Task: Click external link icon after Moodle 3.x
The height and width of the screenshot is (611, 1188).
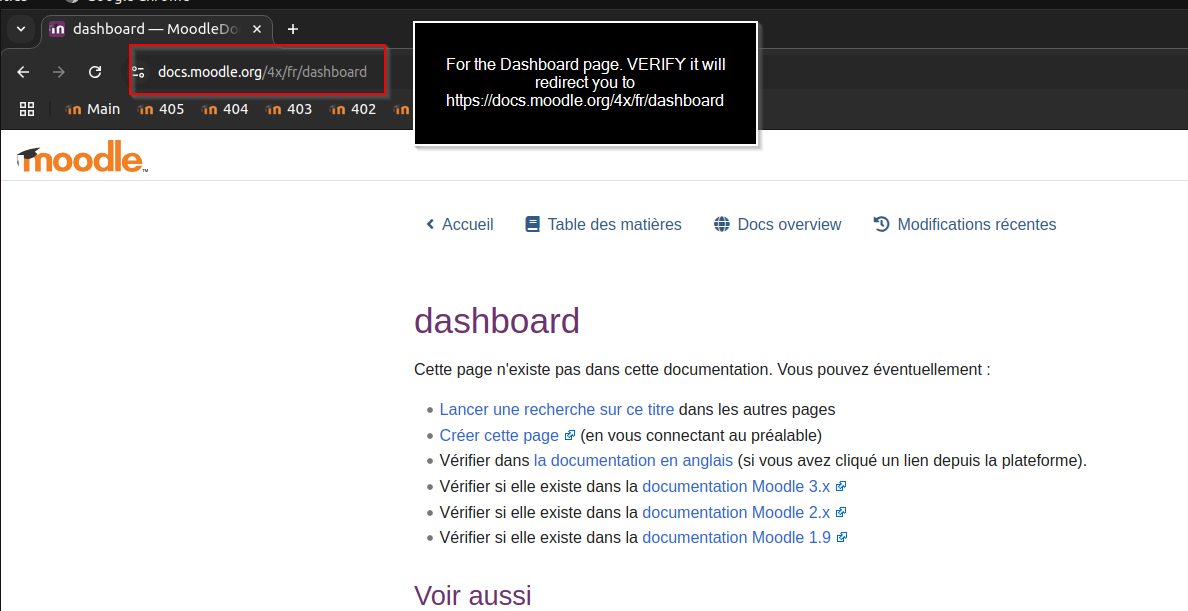Action: (841, 486)
